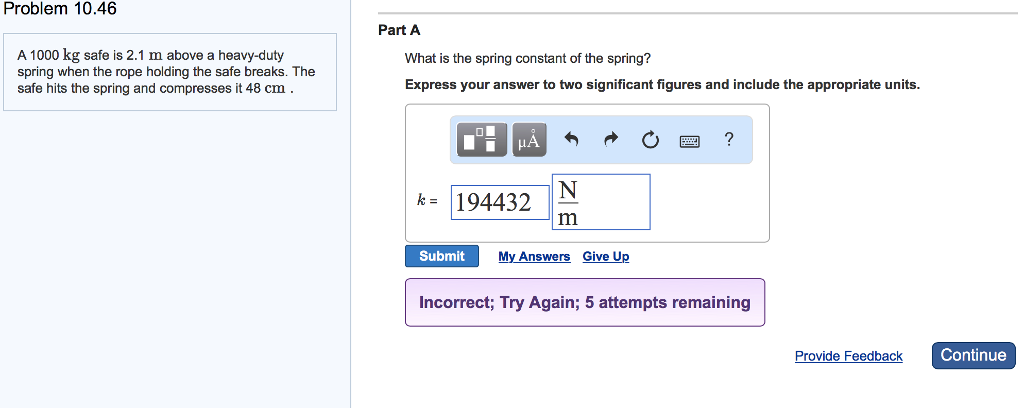Open the My Answers link

tap(534, 257)
